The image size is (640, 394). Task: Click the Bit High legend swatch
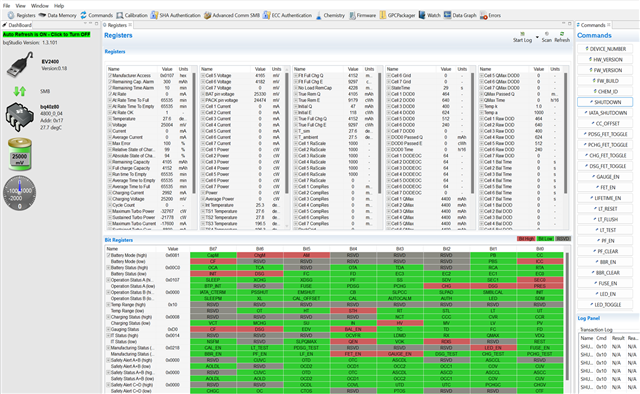[526, 239]
